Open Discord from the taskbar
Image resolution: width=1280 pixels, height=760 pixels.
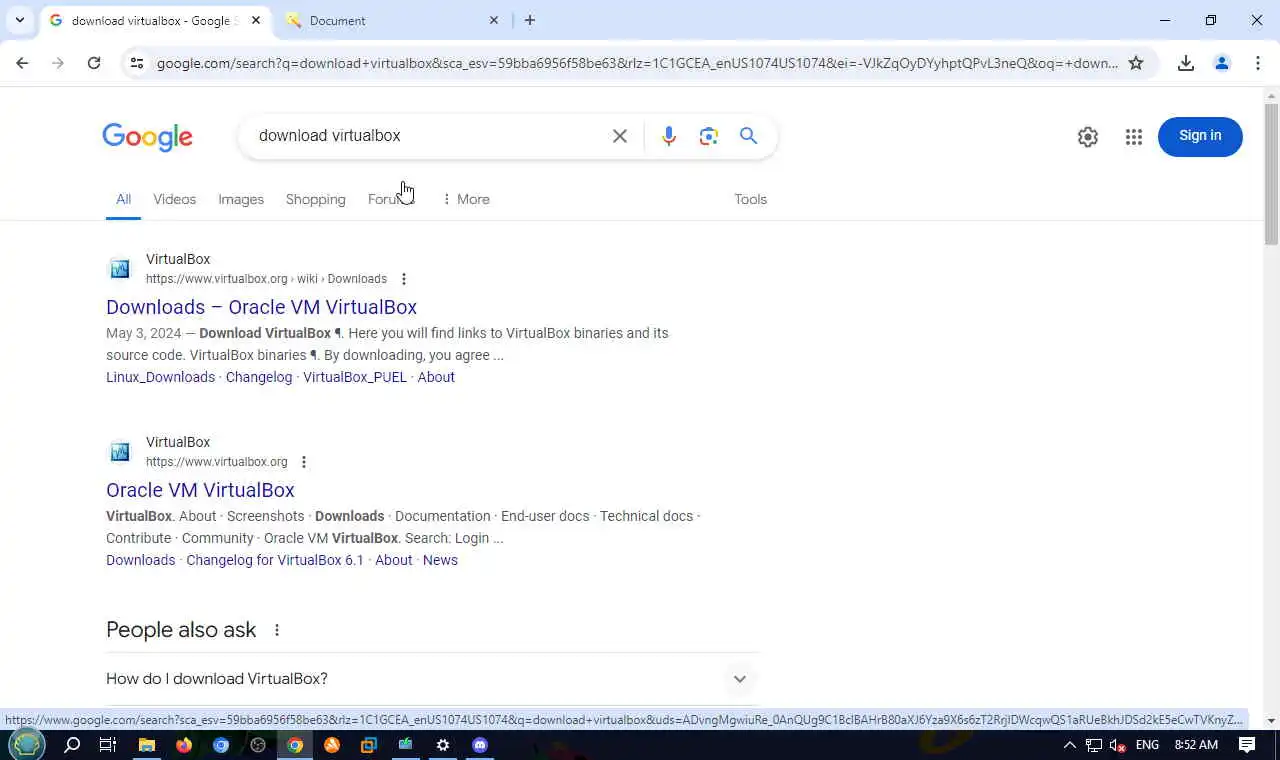pos(480,745)
